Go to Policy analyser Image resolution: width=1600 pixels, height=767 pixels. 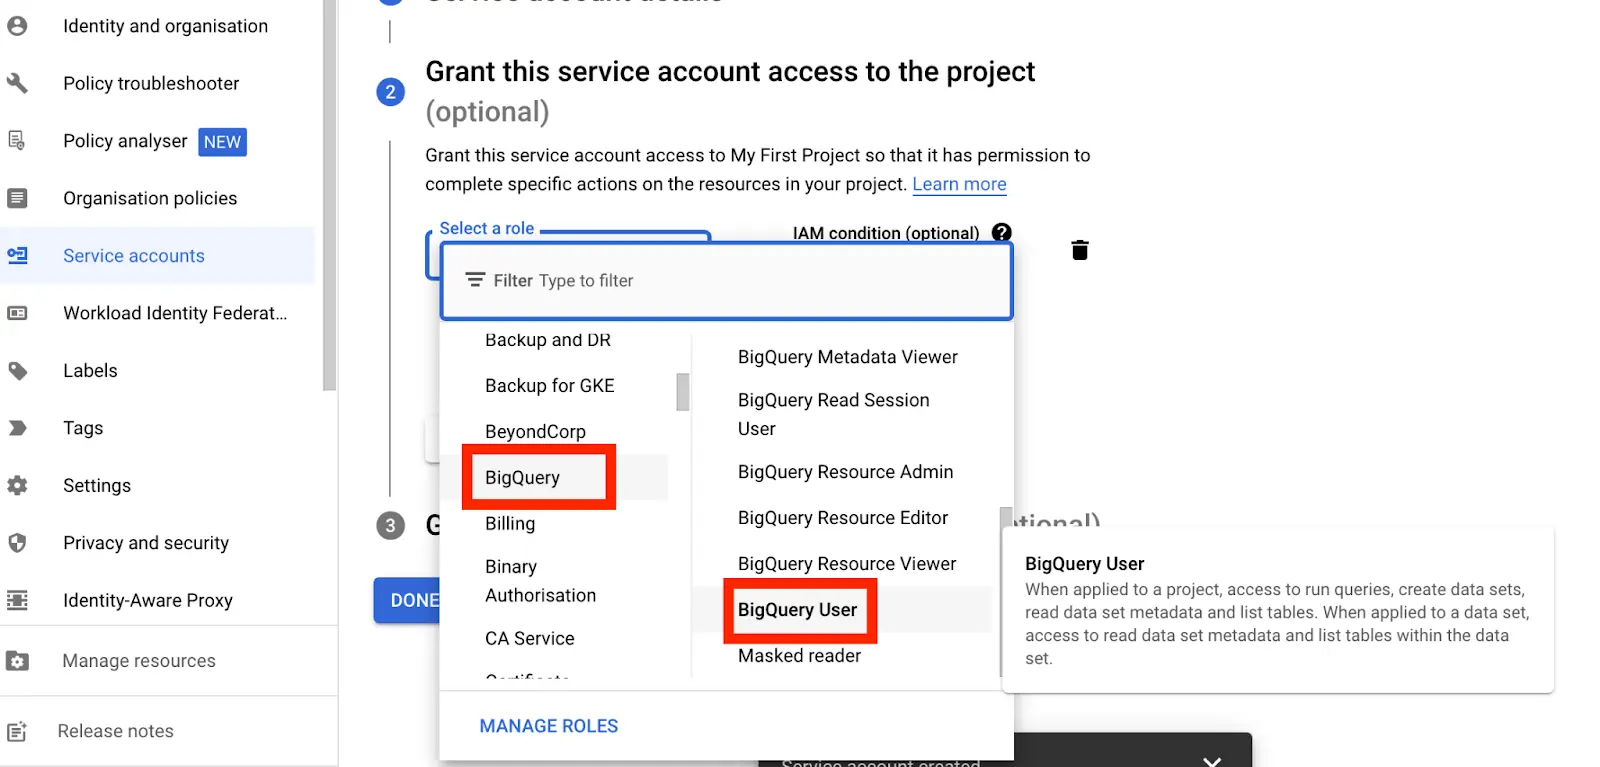(x=125, y=141)
